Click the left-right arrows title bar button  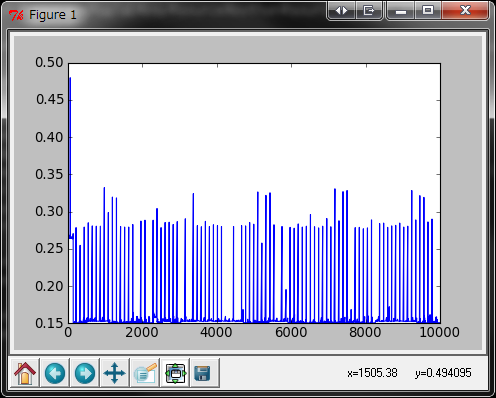click(x=341, y=11)
